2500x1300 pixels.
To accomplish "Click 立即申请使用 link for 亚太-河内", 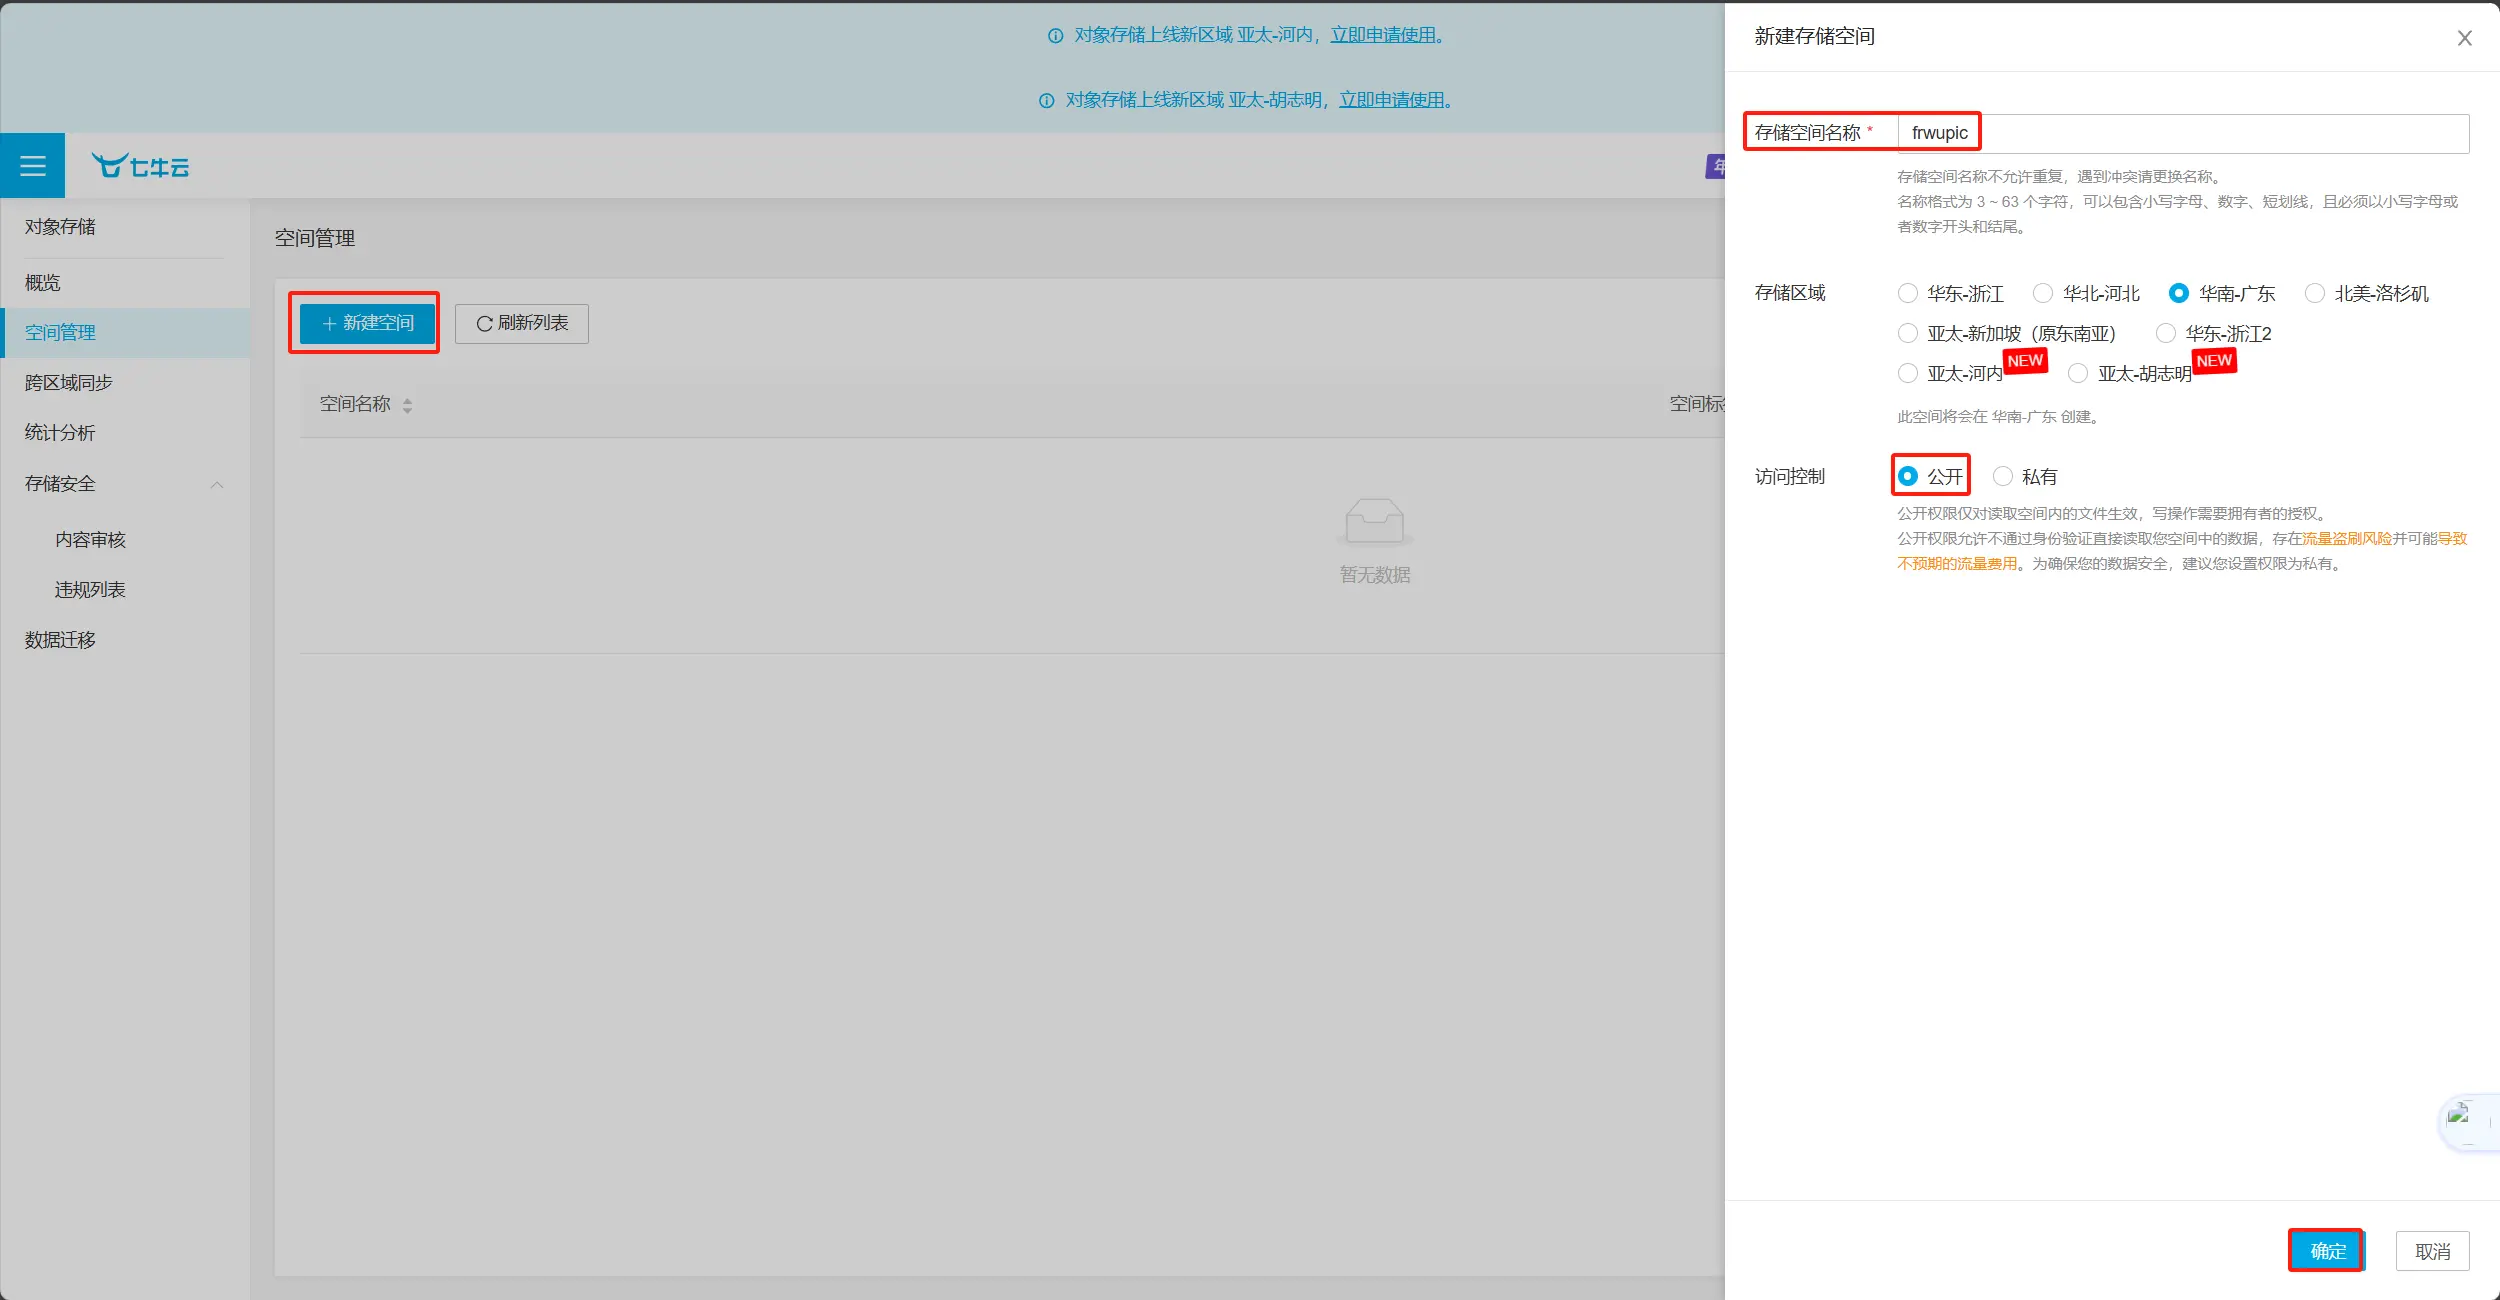I will tap(1386, 36).
